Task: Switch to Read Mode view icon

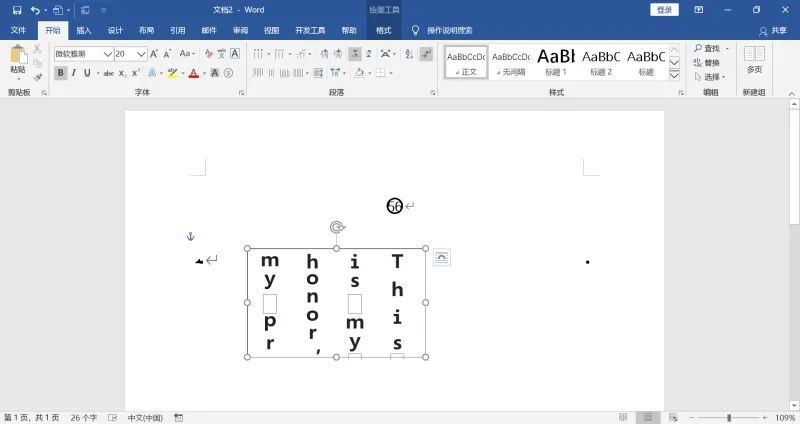Action: click(x=622, y=417)
